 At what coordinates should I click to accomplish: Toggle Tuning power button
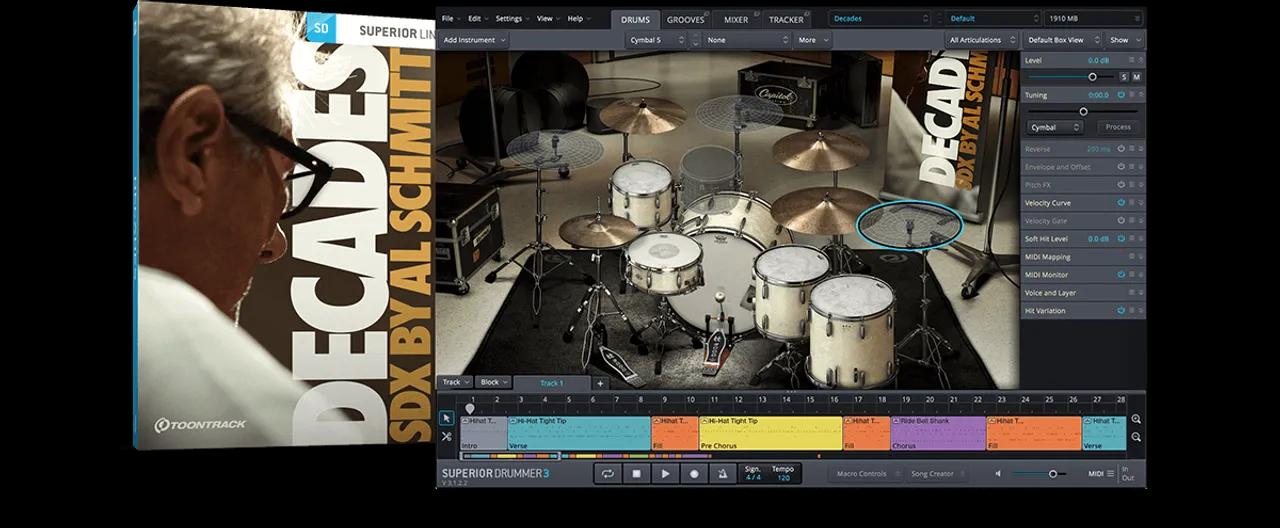pos(1121,95)
